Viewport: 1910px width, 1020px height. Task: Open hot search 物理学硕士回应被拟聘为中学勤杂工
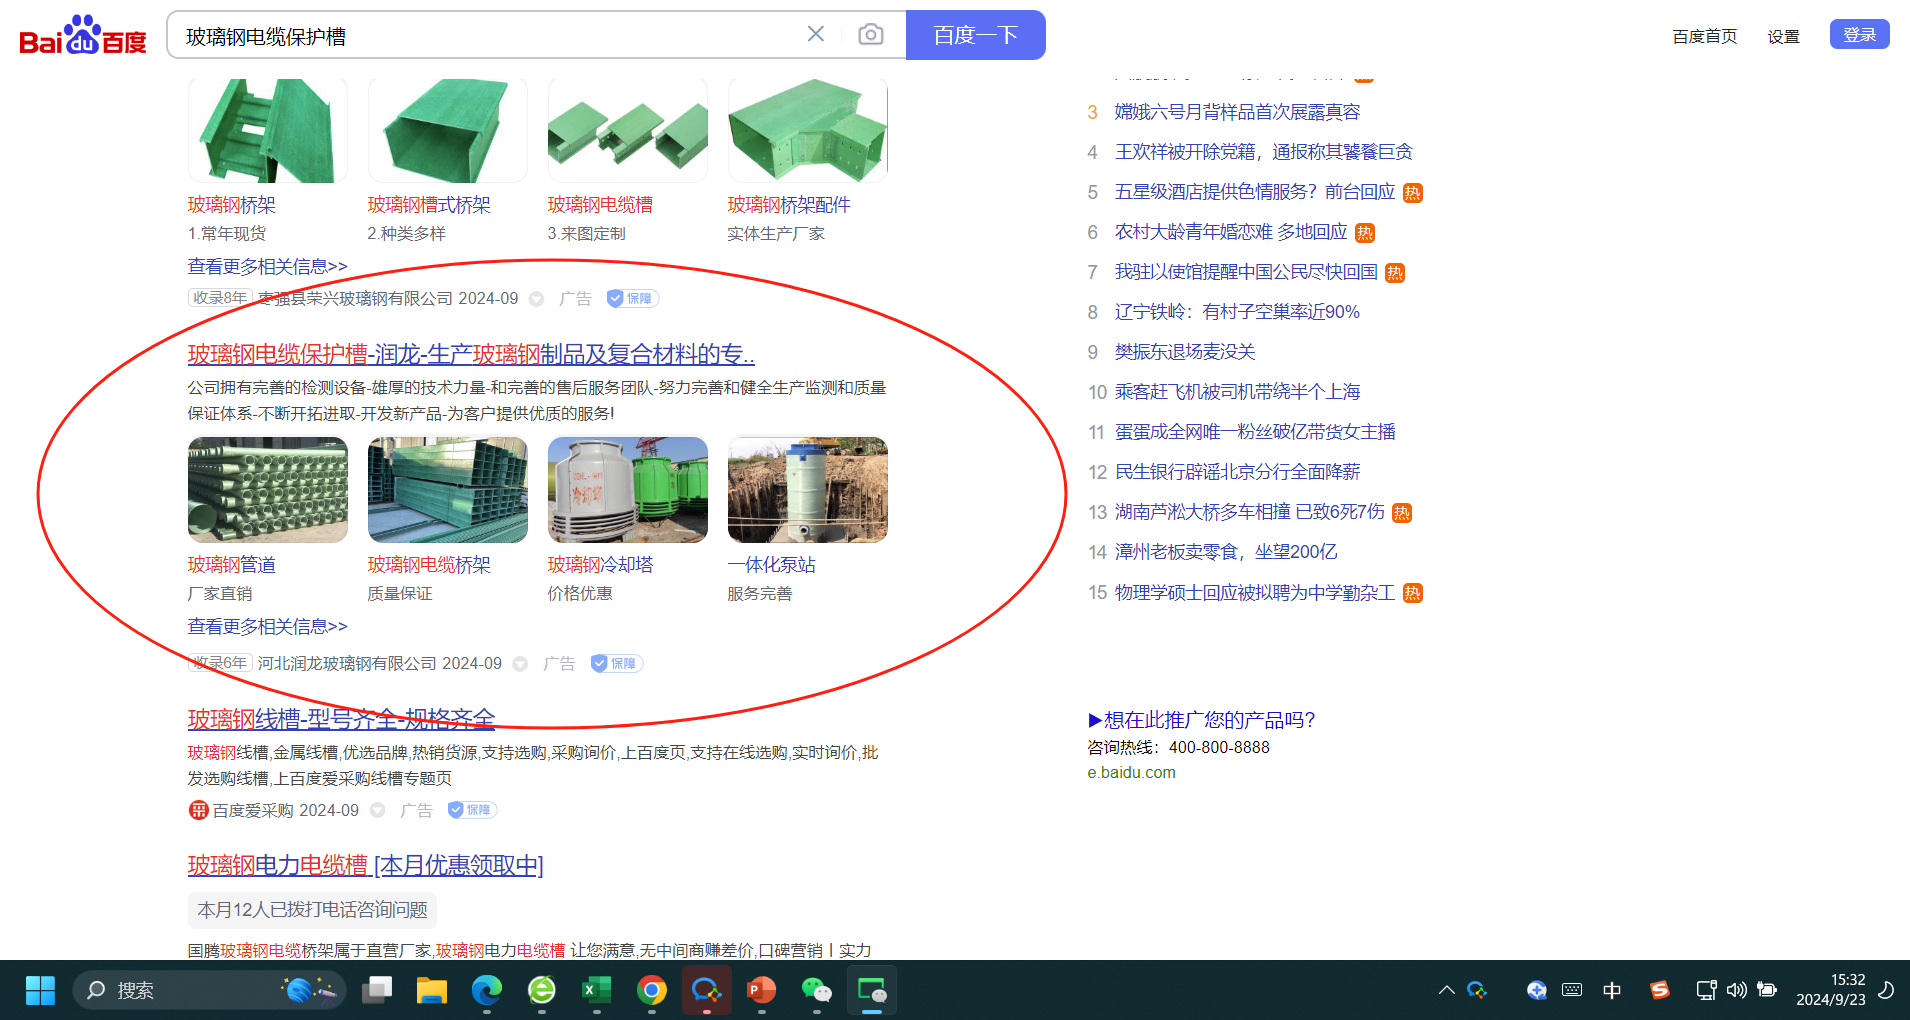1254,593
